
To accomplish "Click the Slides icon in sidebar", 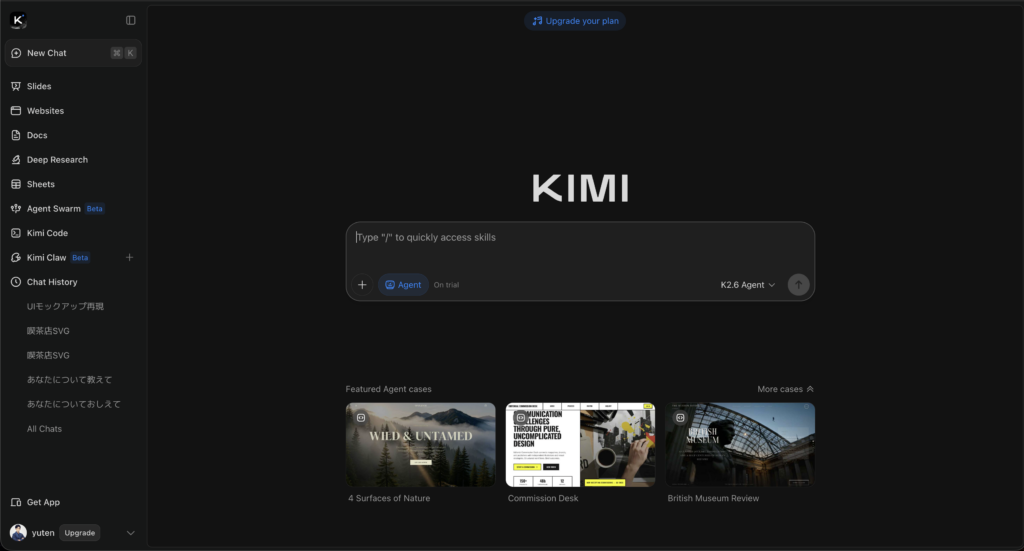I will point(16,86).
